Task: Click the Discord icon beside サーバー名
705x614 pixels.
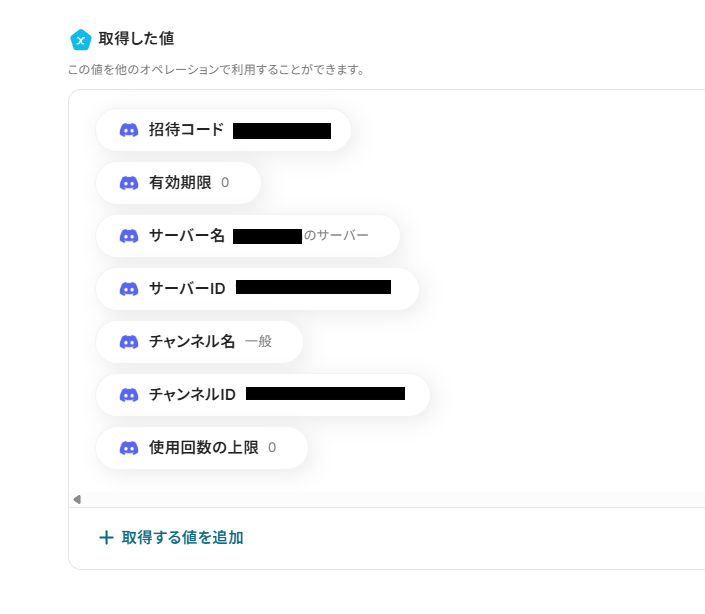Action: [129, 236]
